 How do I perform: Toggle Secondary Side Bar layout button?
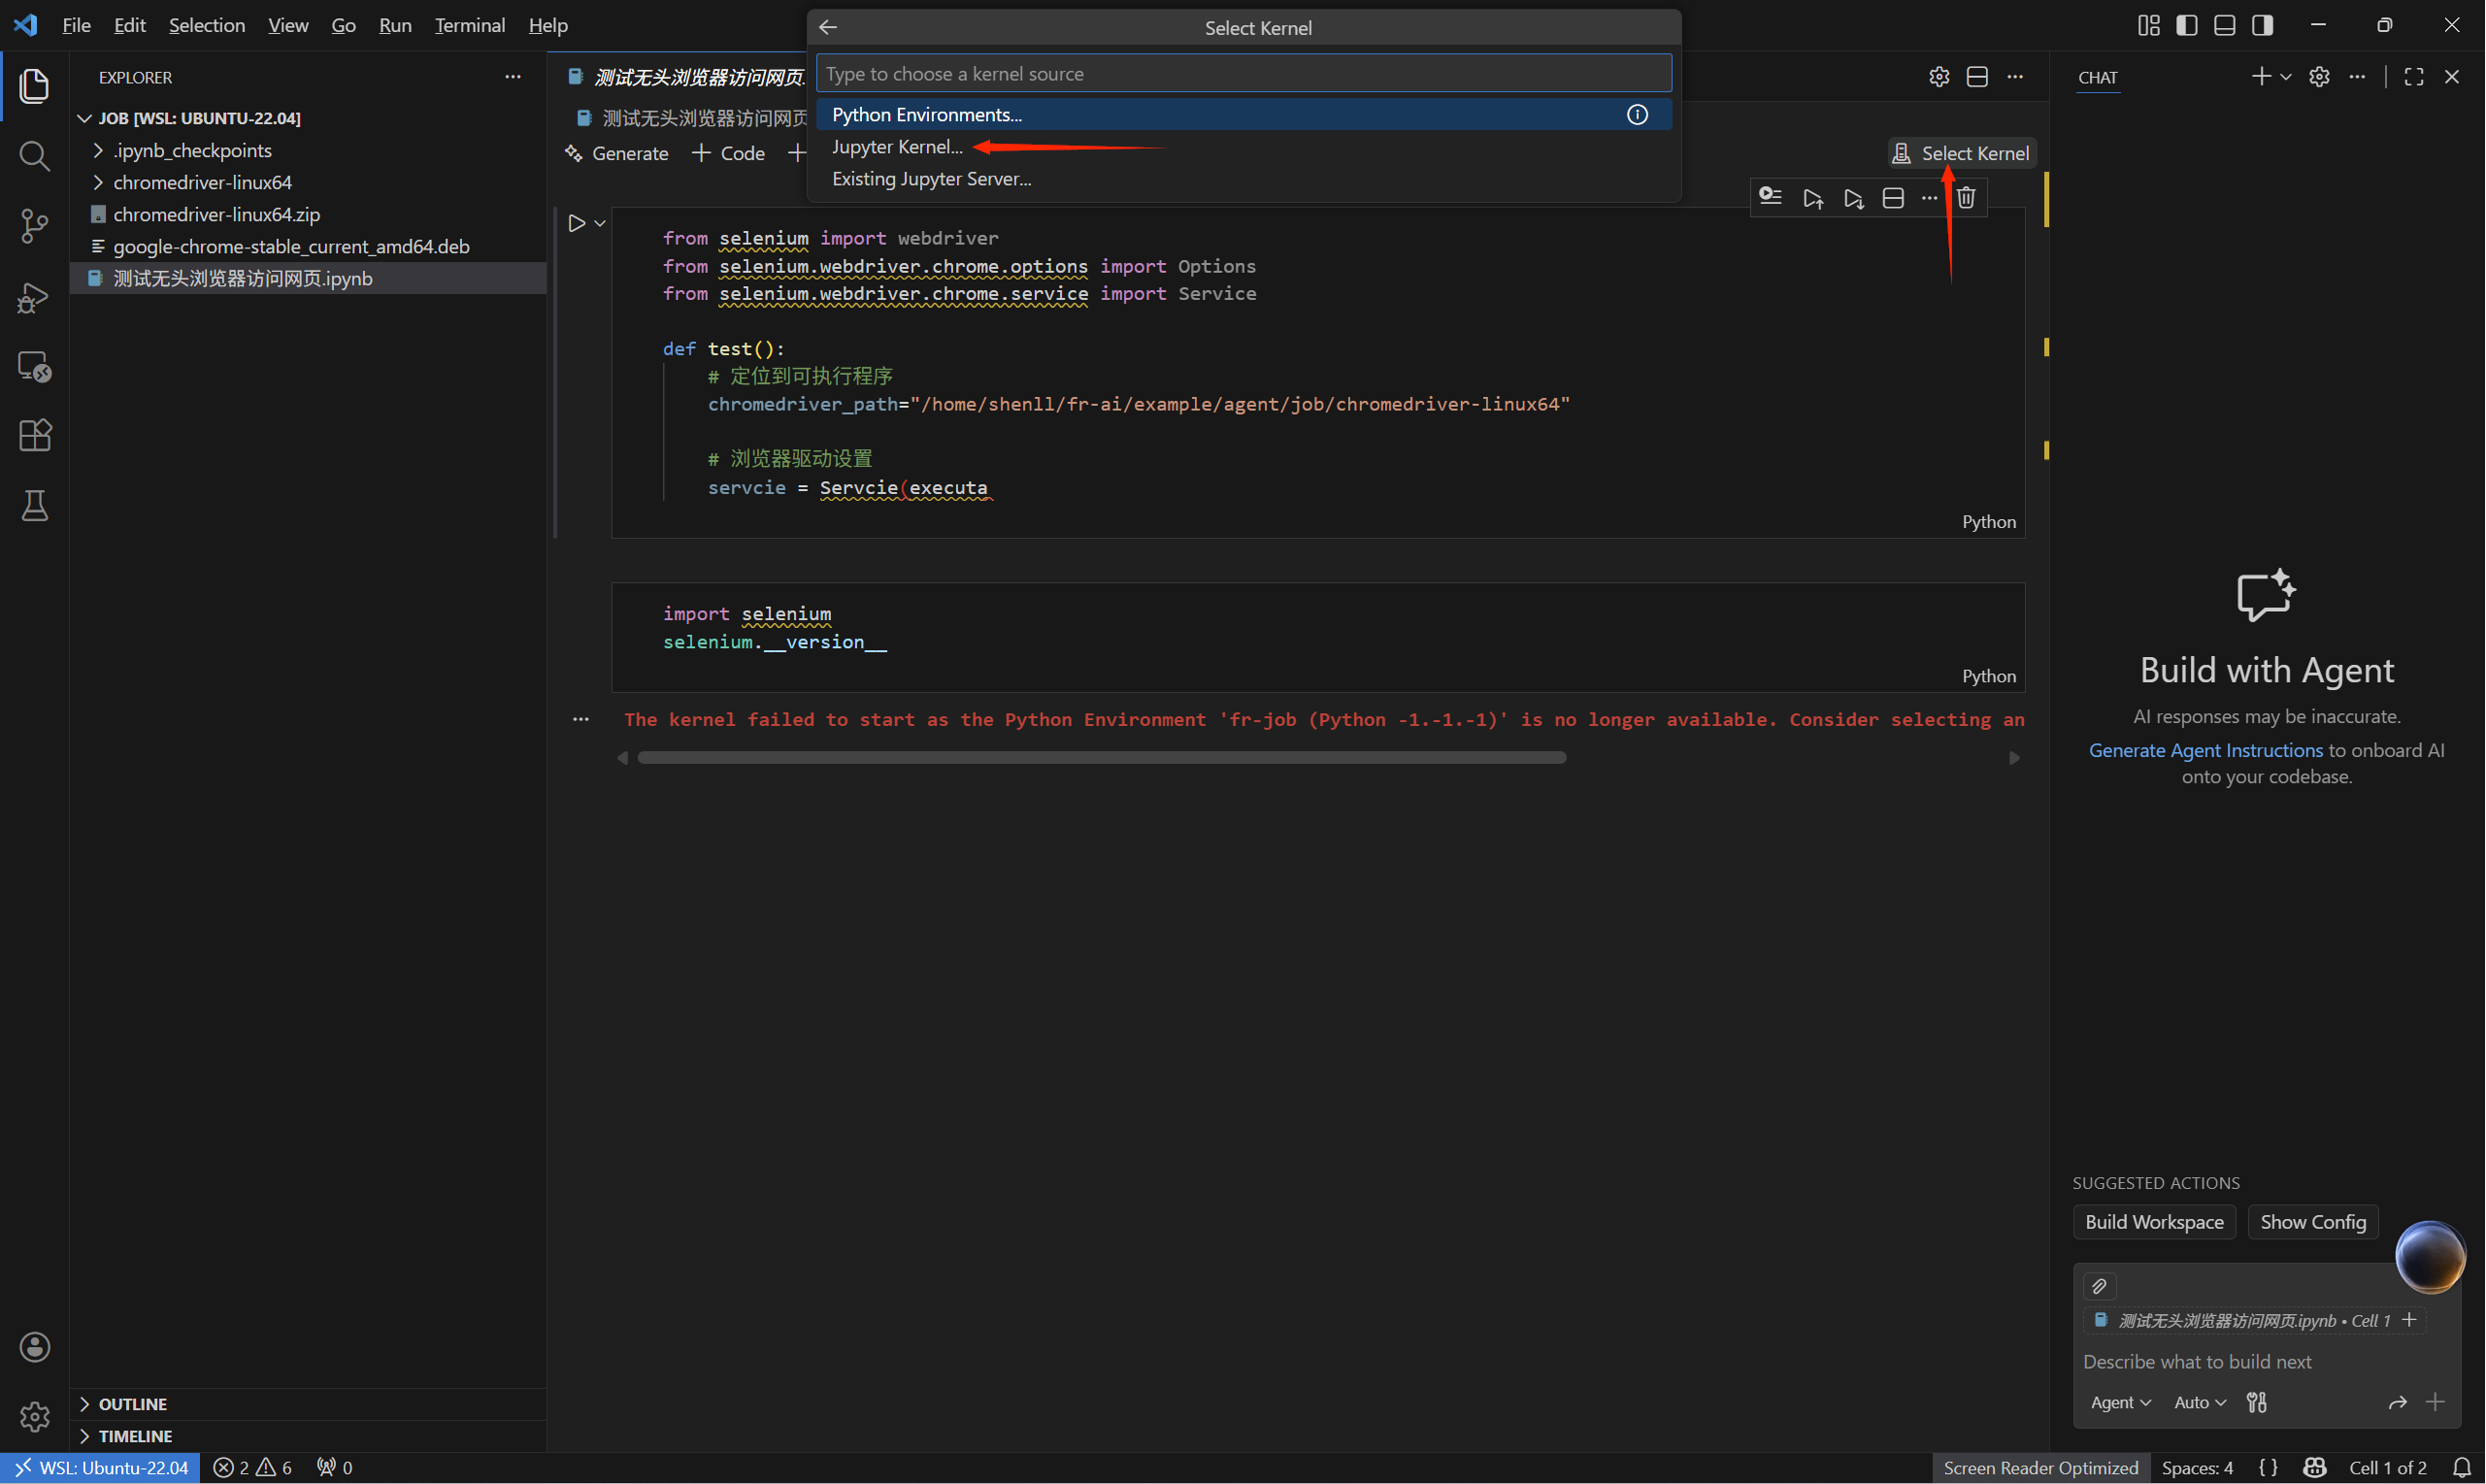(x=2262, y=26)
